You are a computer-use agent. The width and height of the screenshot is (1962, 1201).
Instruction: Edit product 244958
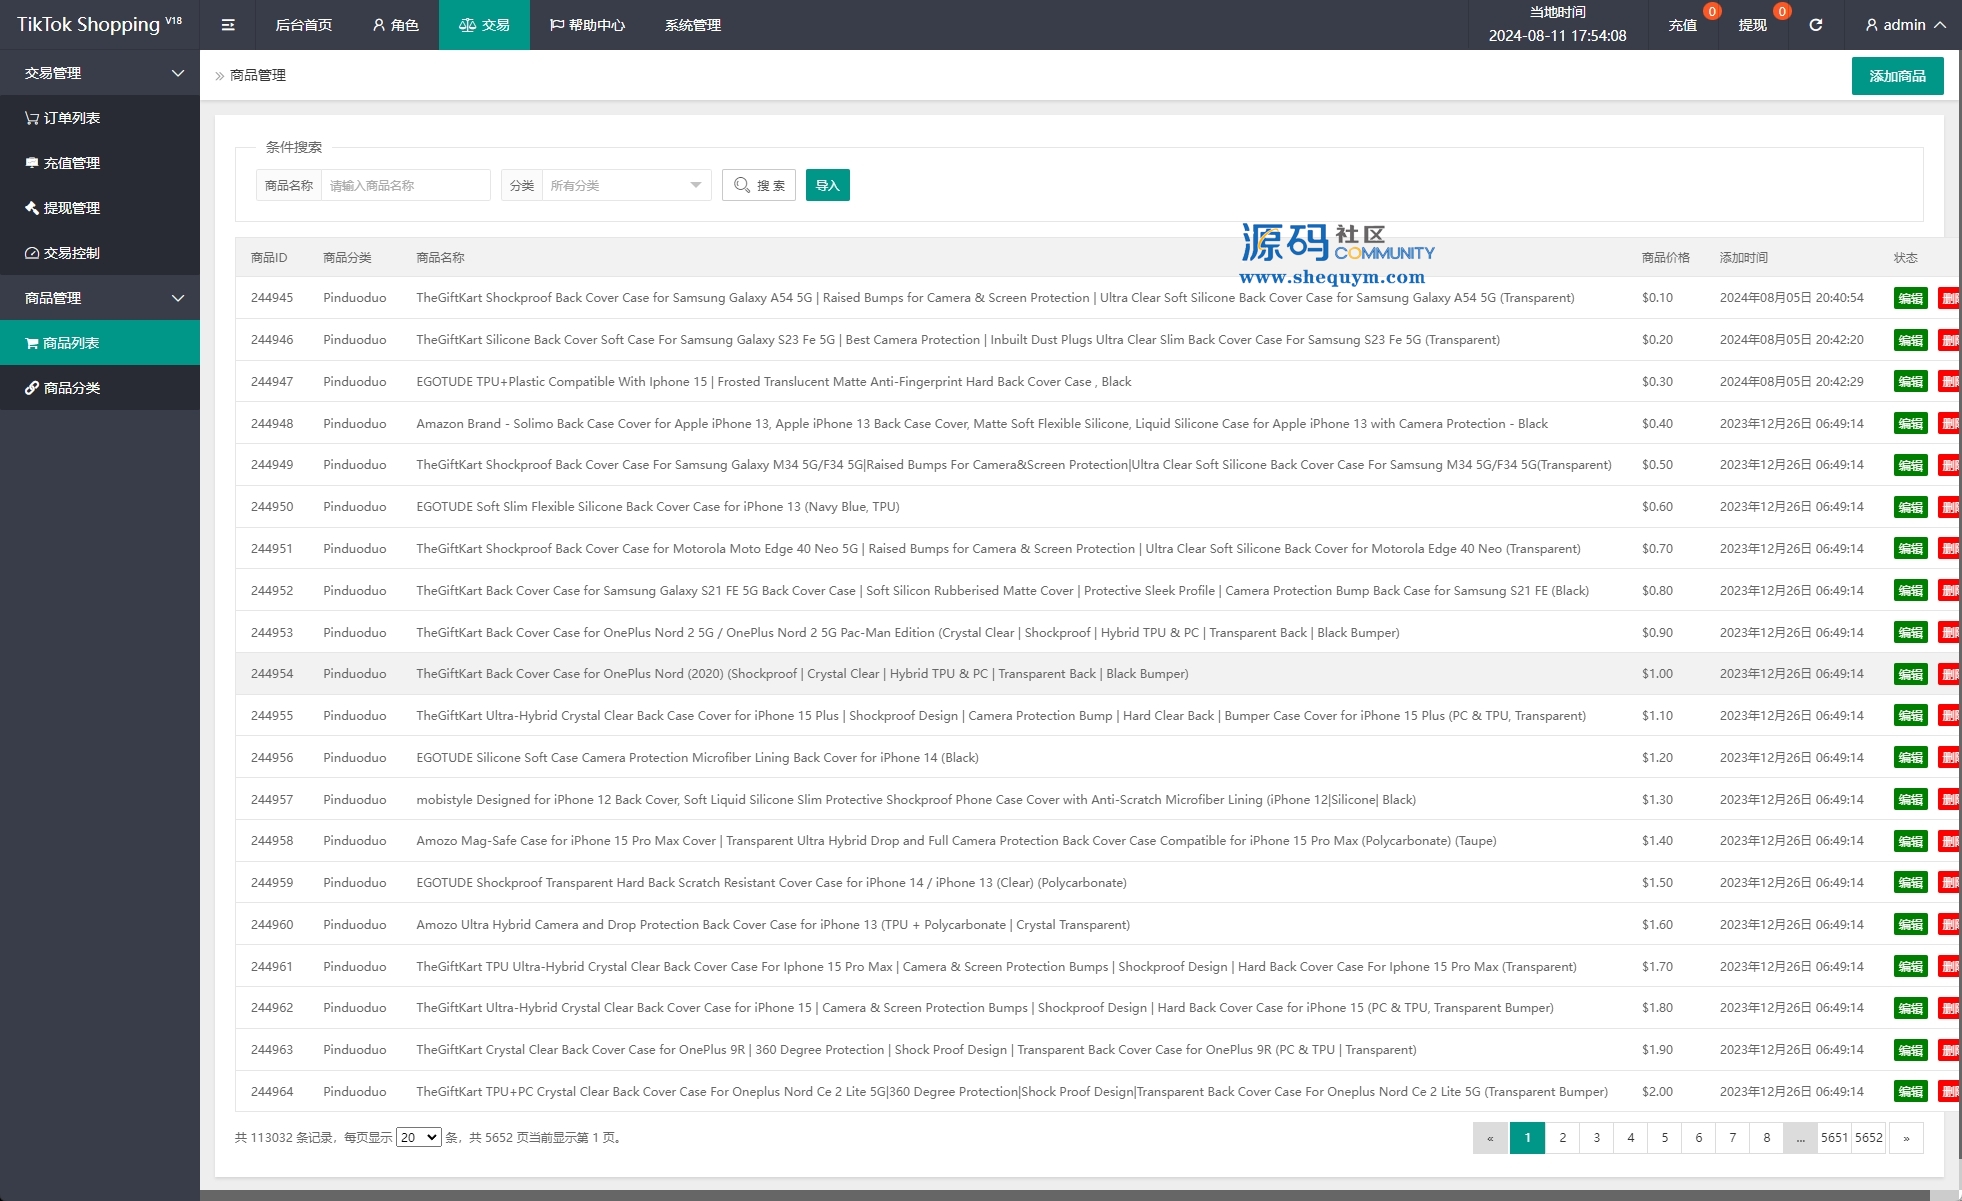click(1910, 841)
